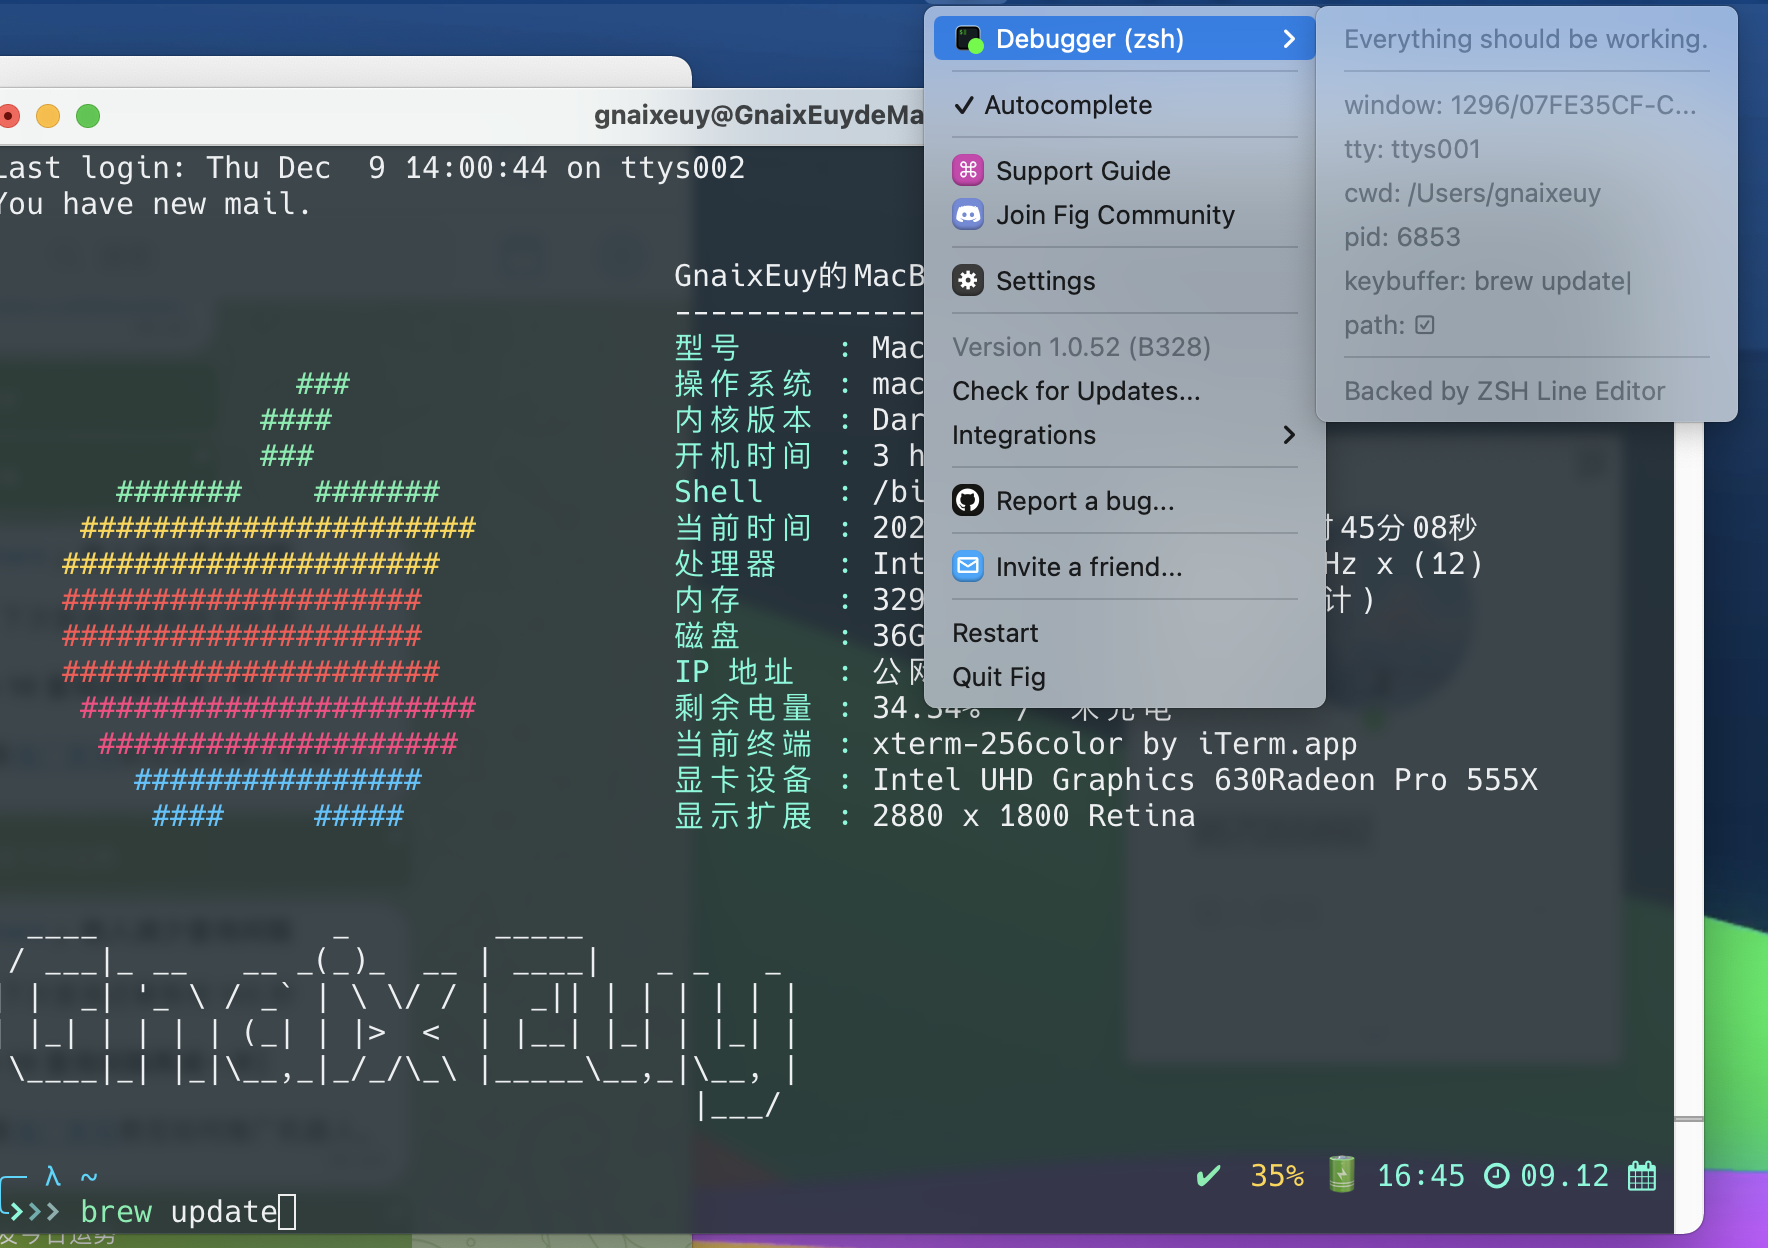Click '2880 x 1800 Retina' display value

pos(1034,816)
